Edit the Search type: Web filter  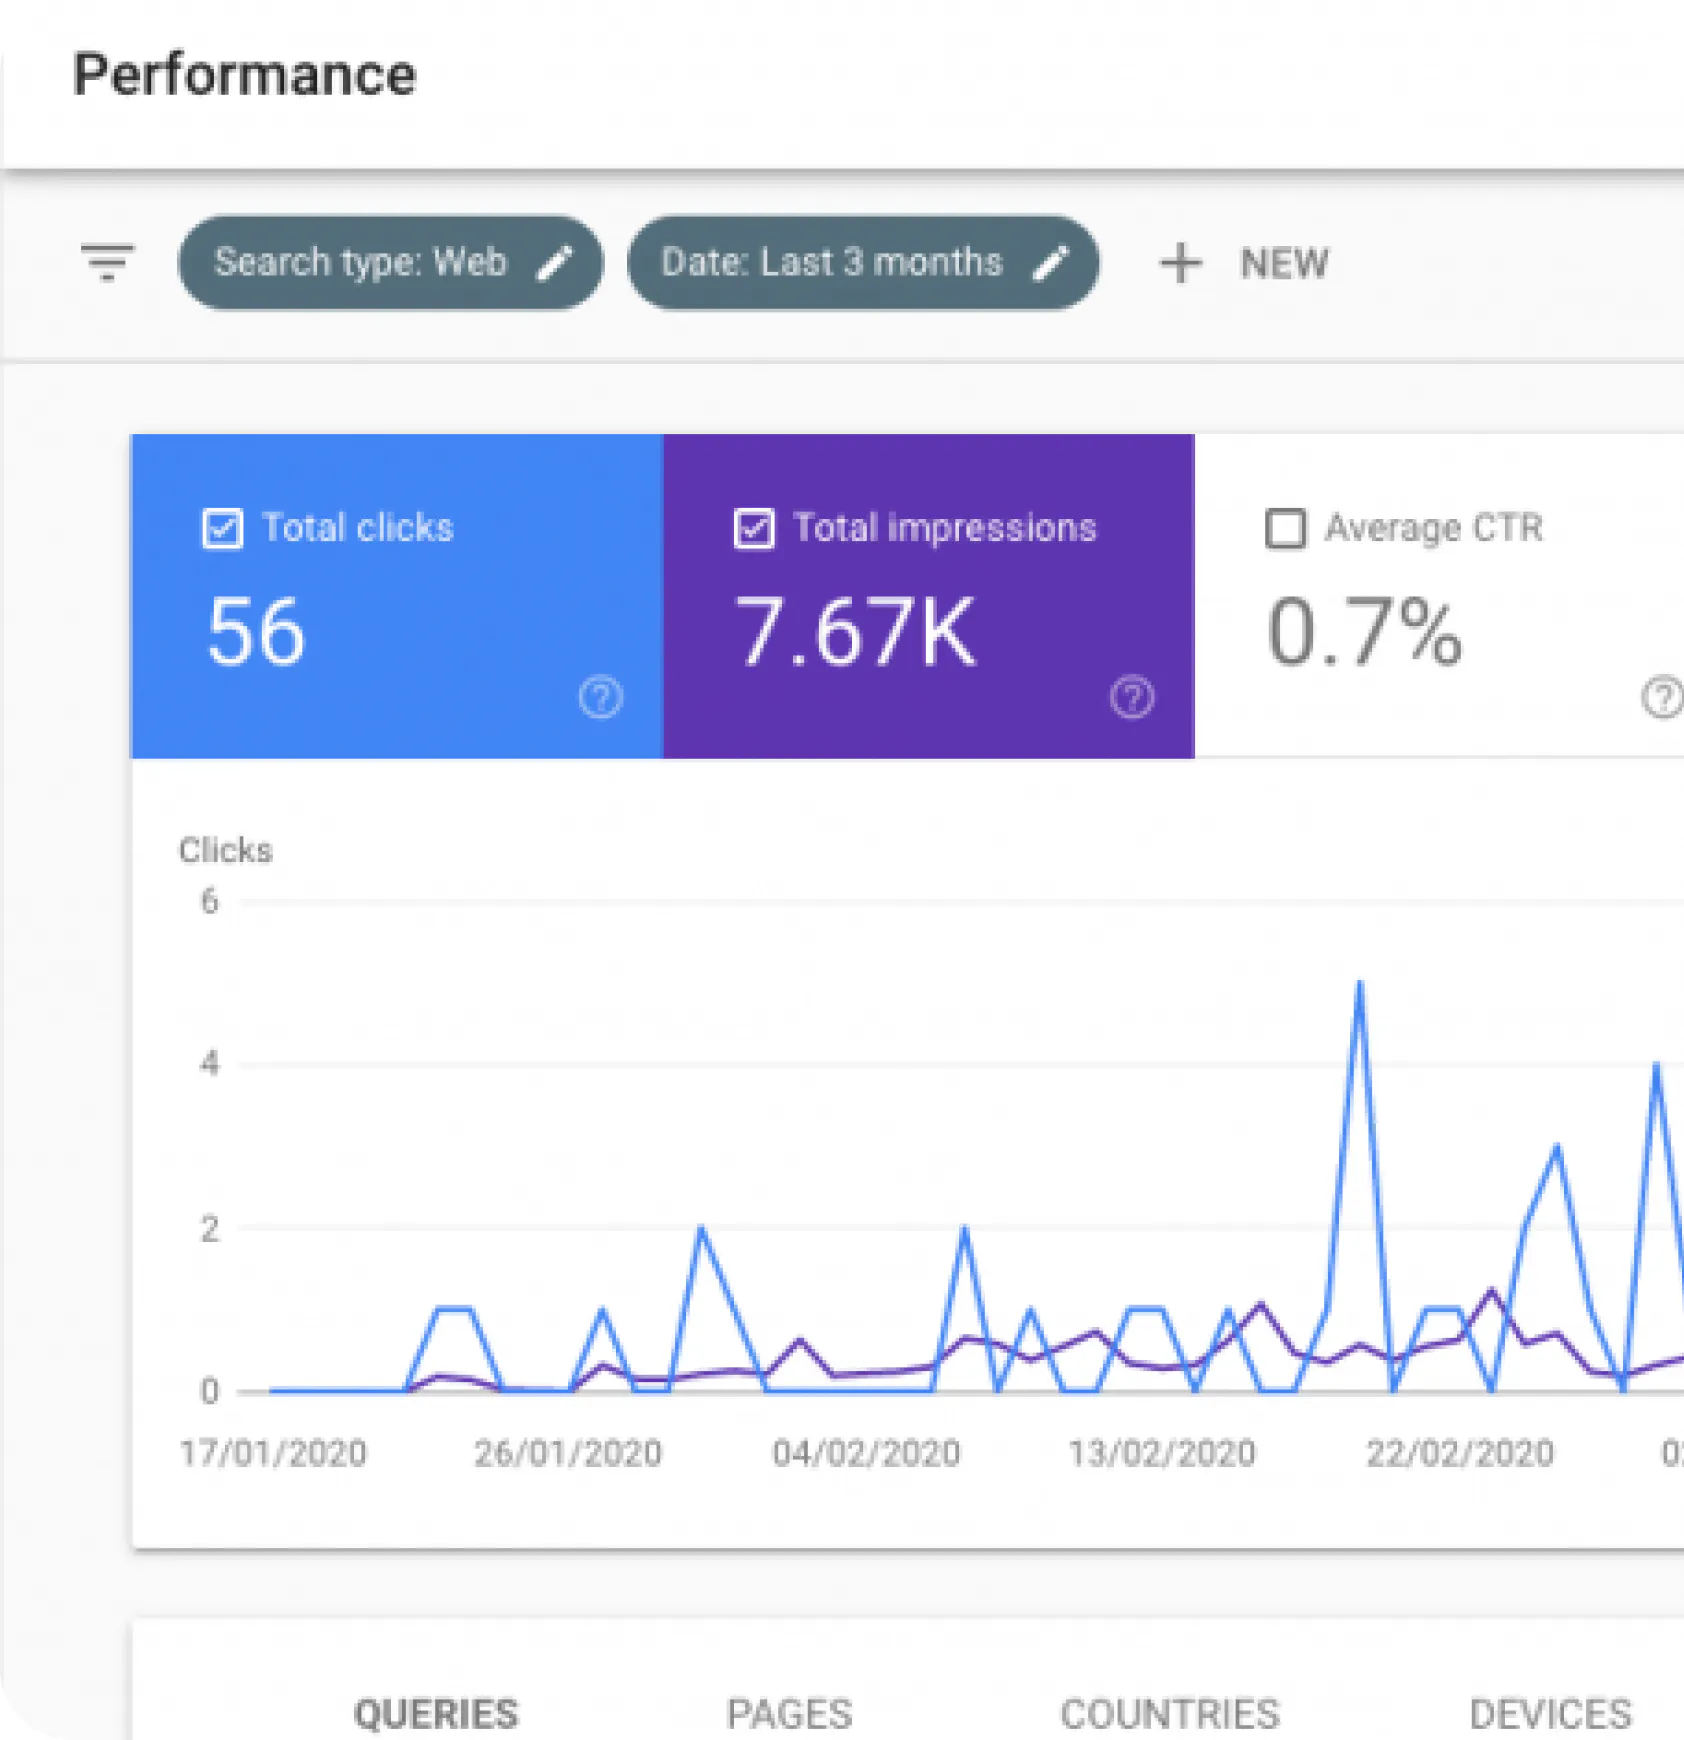coord(390,263)
